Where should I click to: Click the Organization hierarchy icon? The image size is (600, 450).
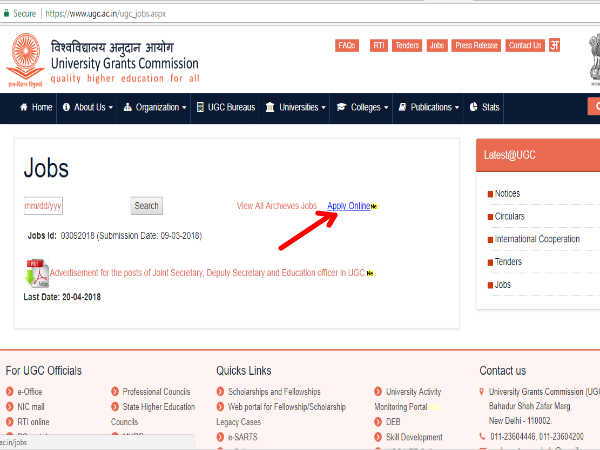coord(128,108)
